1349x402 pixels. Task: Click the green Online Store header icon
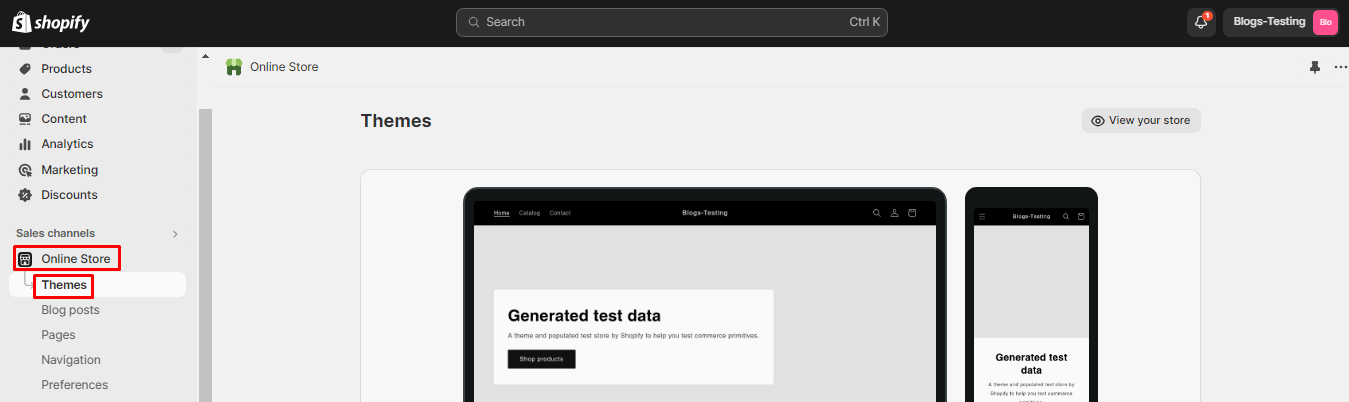[x=234, y=67]
